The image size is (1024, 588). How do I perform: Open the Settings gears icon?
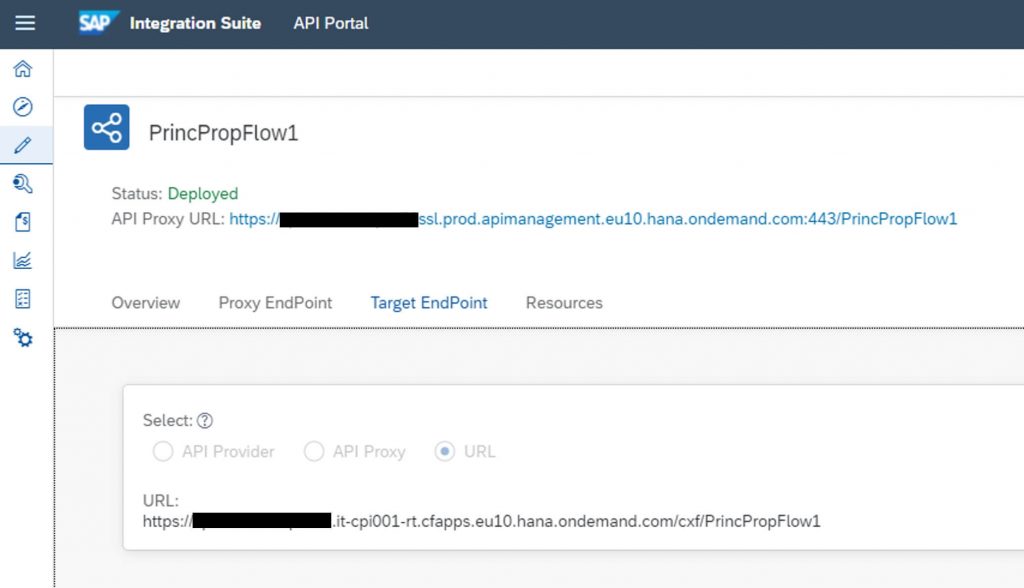(23, 338)
